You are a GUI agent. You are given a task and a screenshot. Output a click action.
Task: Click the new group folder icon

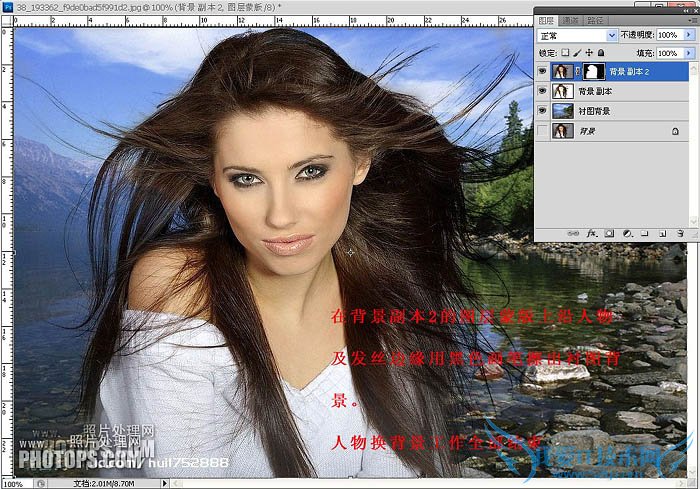[645, 234]
